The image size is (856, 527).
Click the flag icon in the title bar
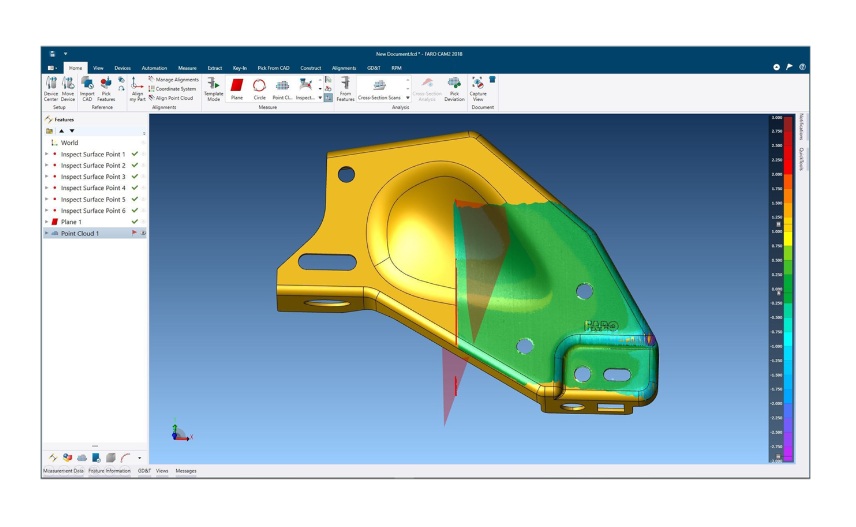click(x=789, y=67)
